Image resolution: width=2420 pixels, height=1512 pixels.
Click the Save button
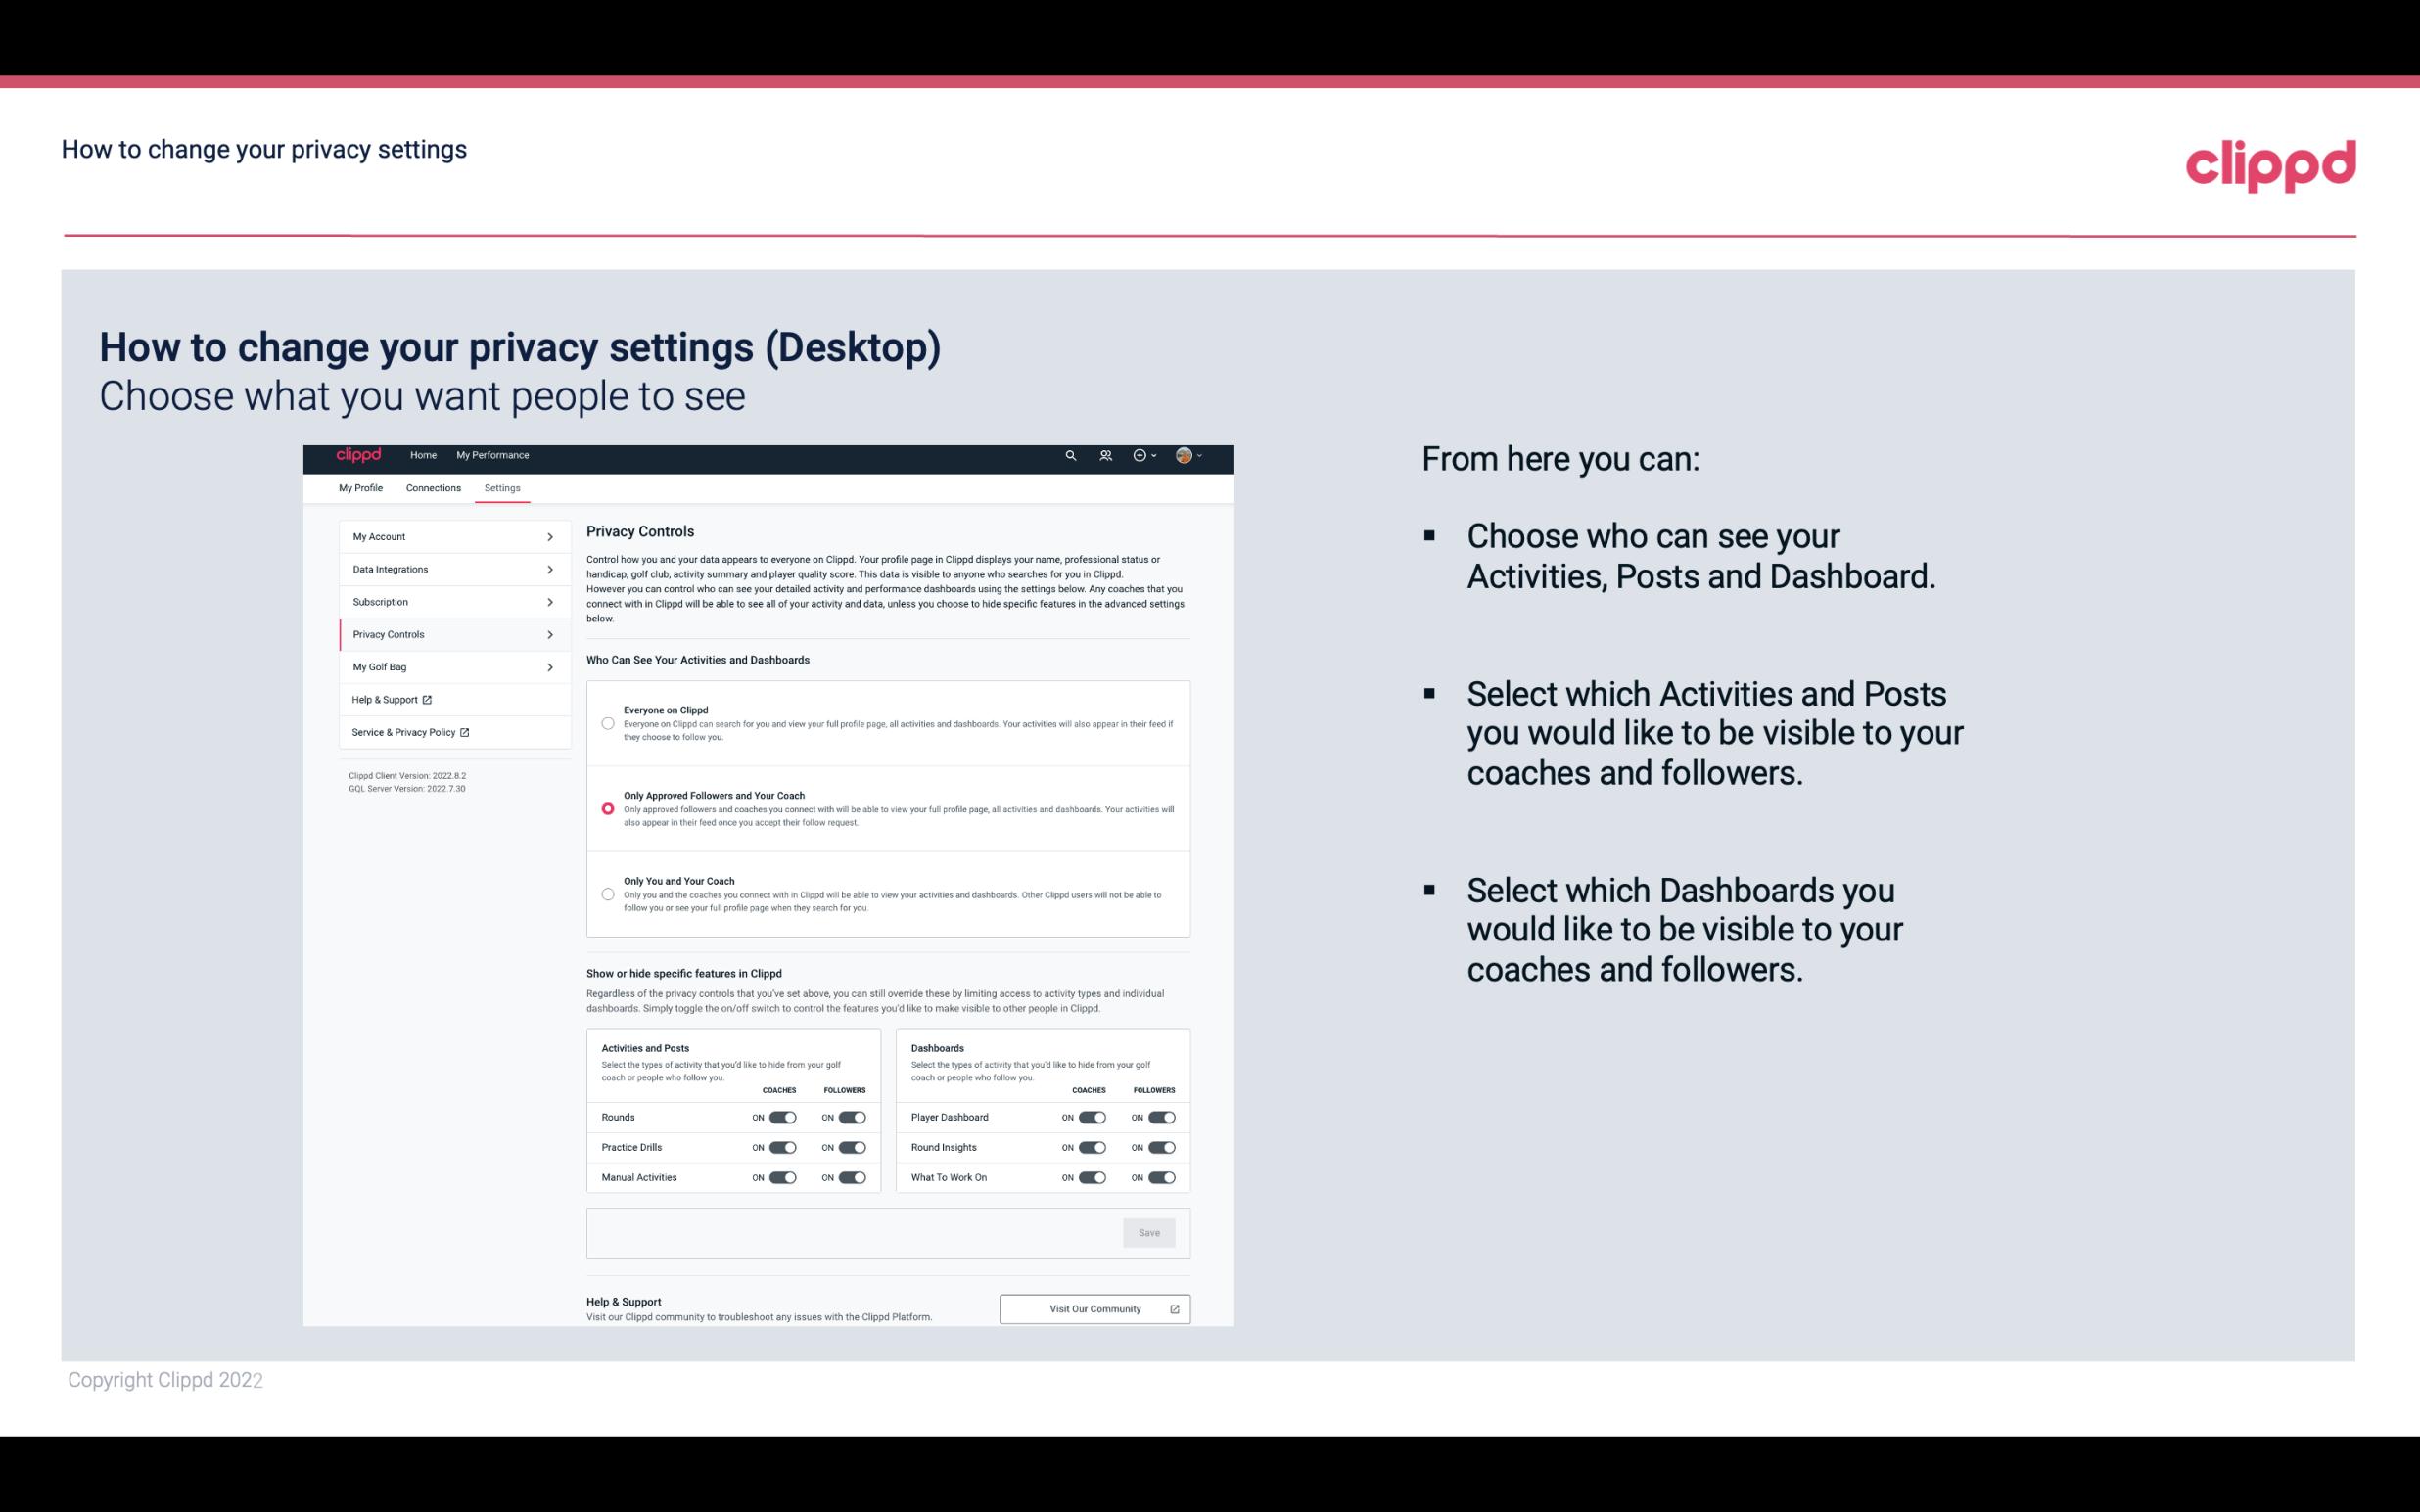point(1150,1233)
